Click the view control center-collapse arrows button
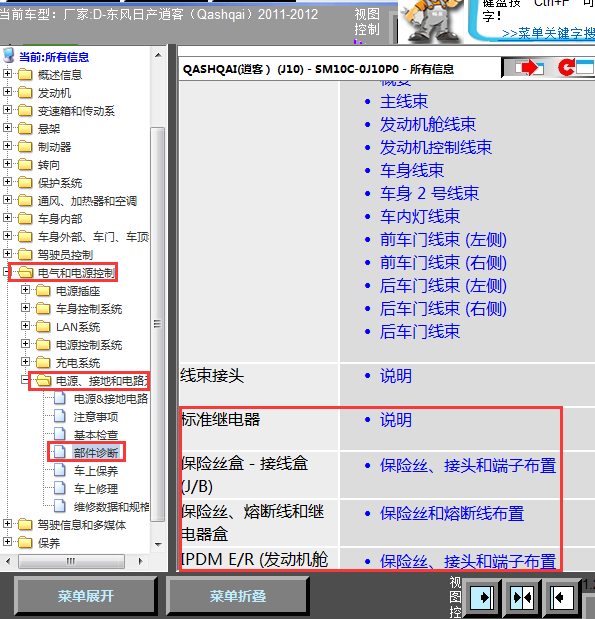The width and height of the screenshot is (595, 619). (x=522, y=597)
